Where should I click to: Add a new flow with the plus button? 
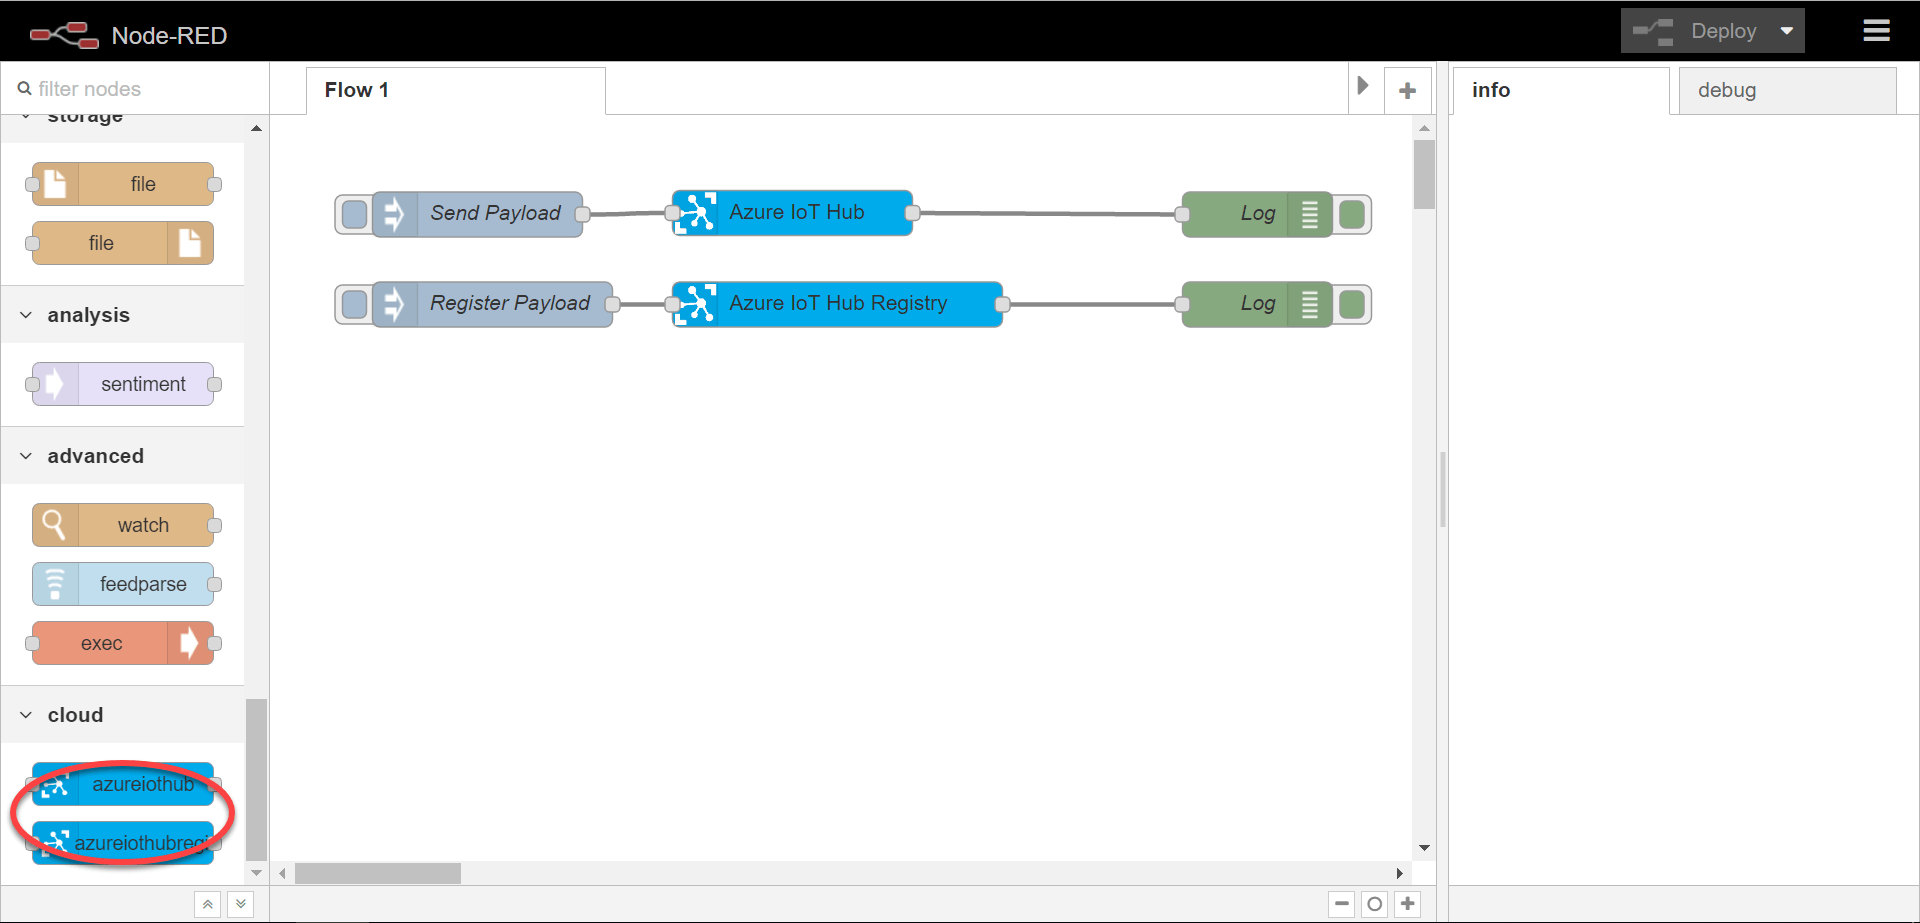tap(1408, 89)
